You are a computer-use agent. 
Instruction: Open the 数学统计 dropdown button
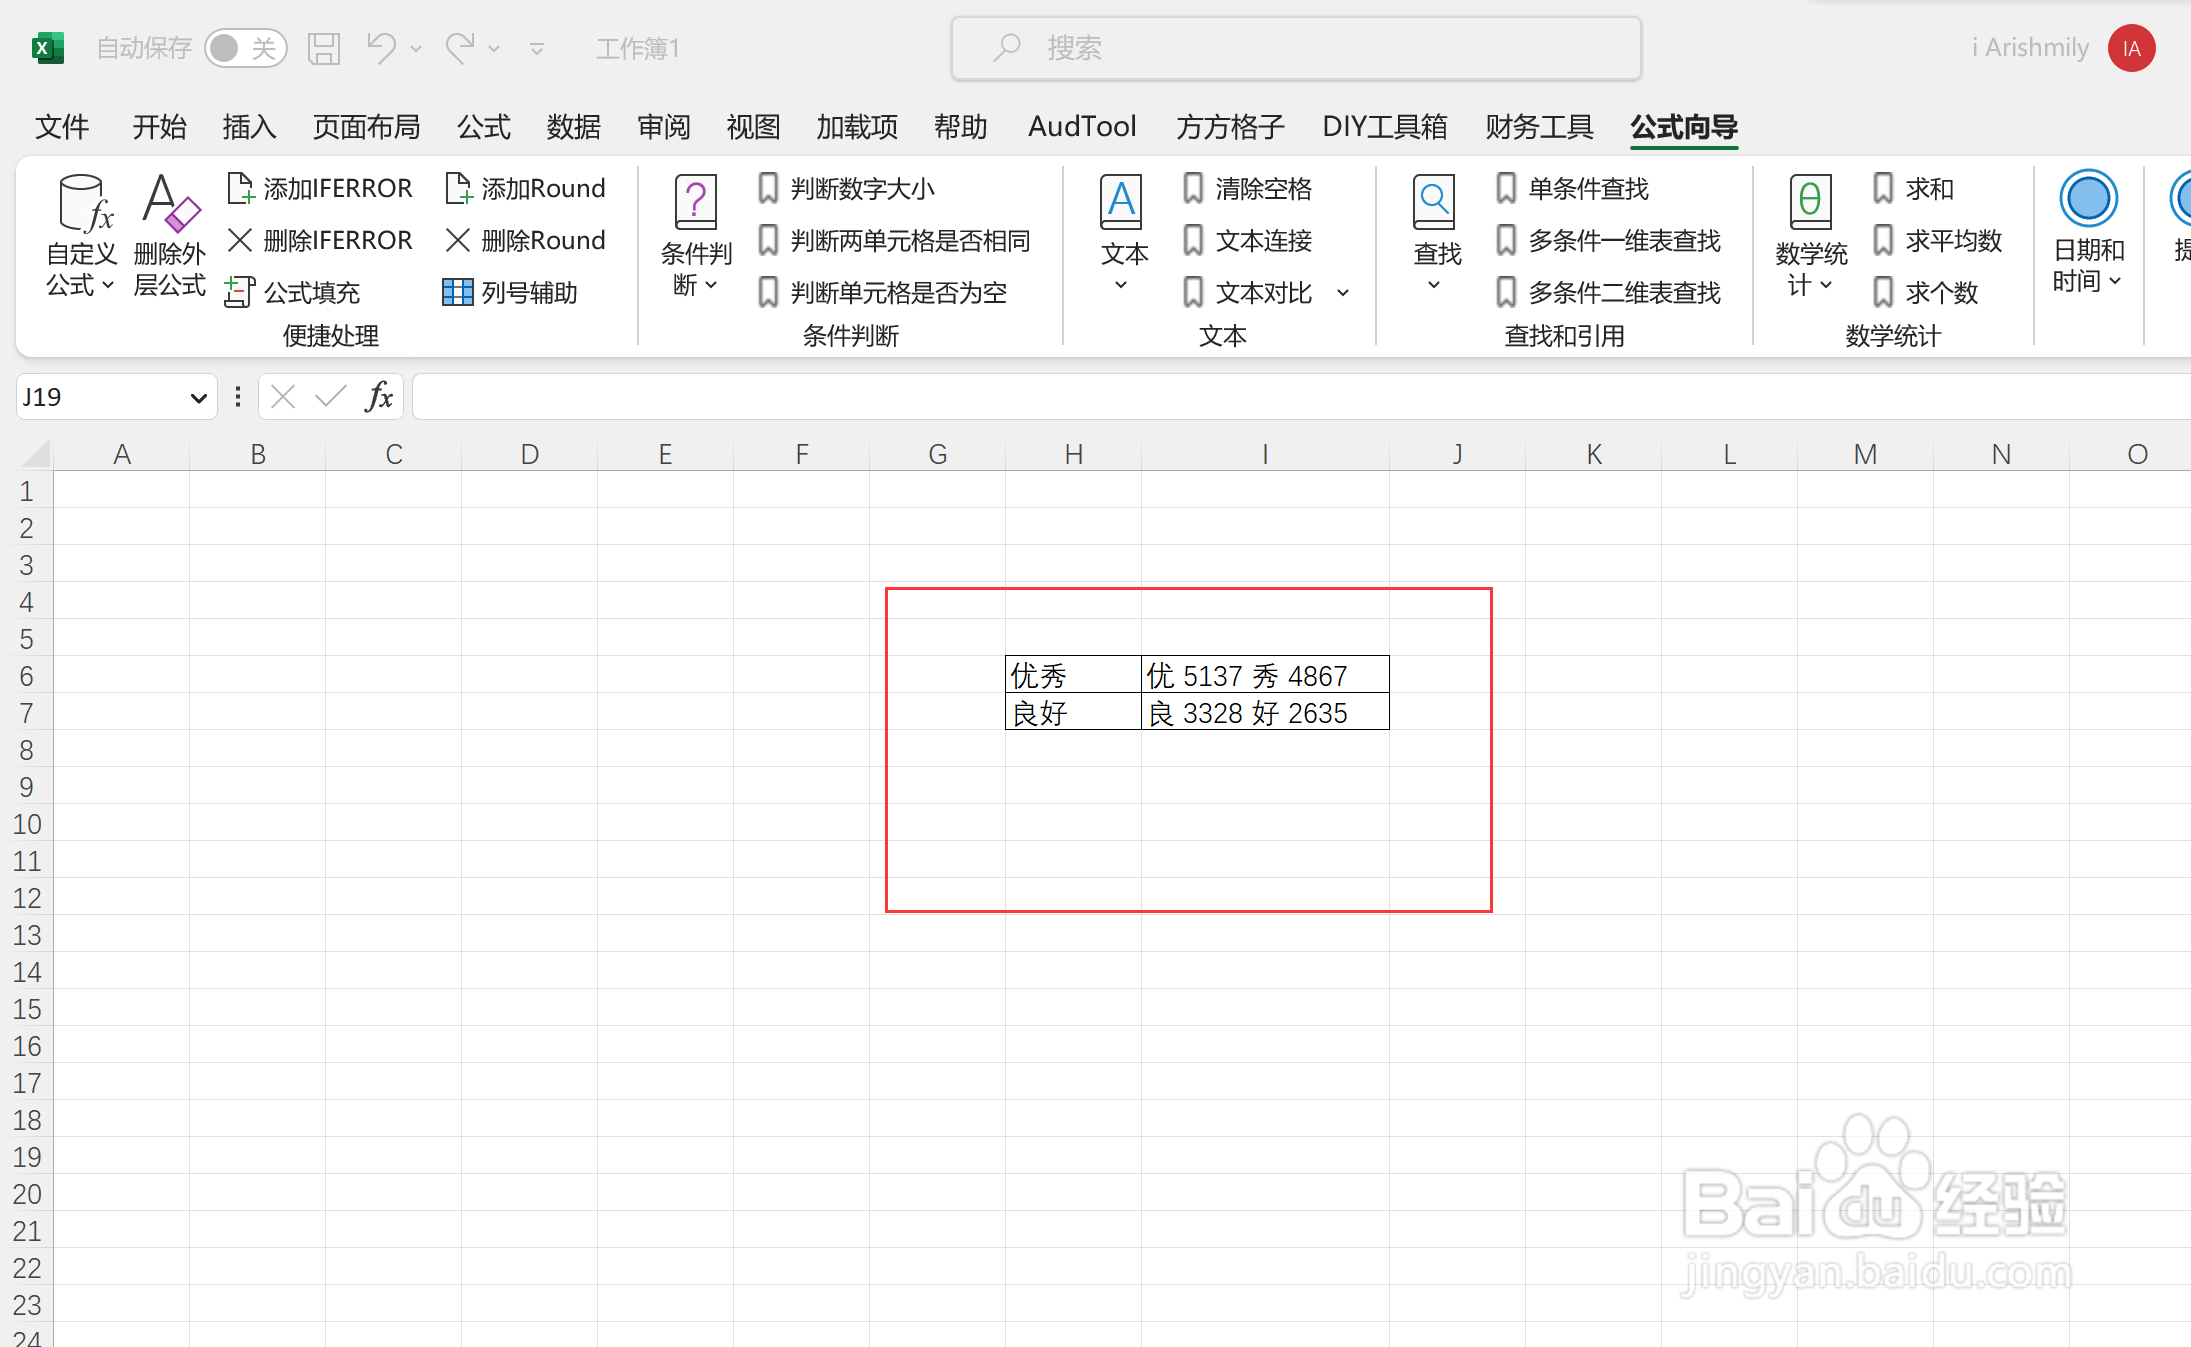point(1810,235)
